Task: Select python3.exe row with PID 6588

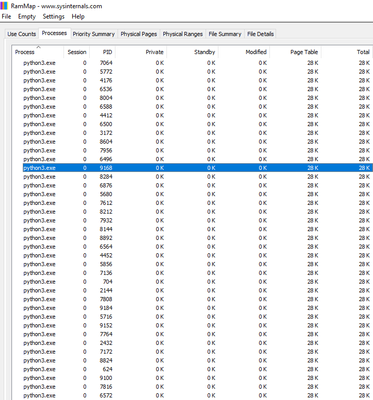Action: 198,107
